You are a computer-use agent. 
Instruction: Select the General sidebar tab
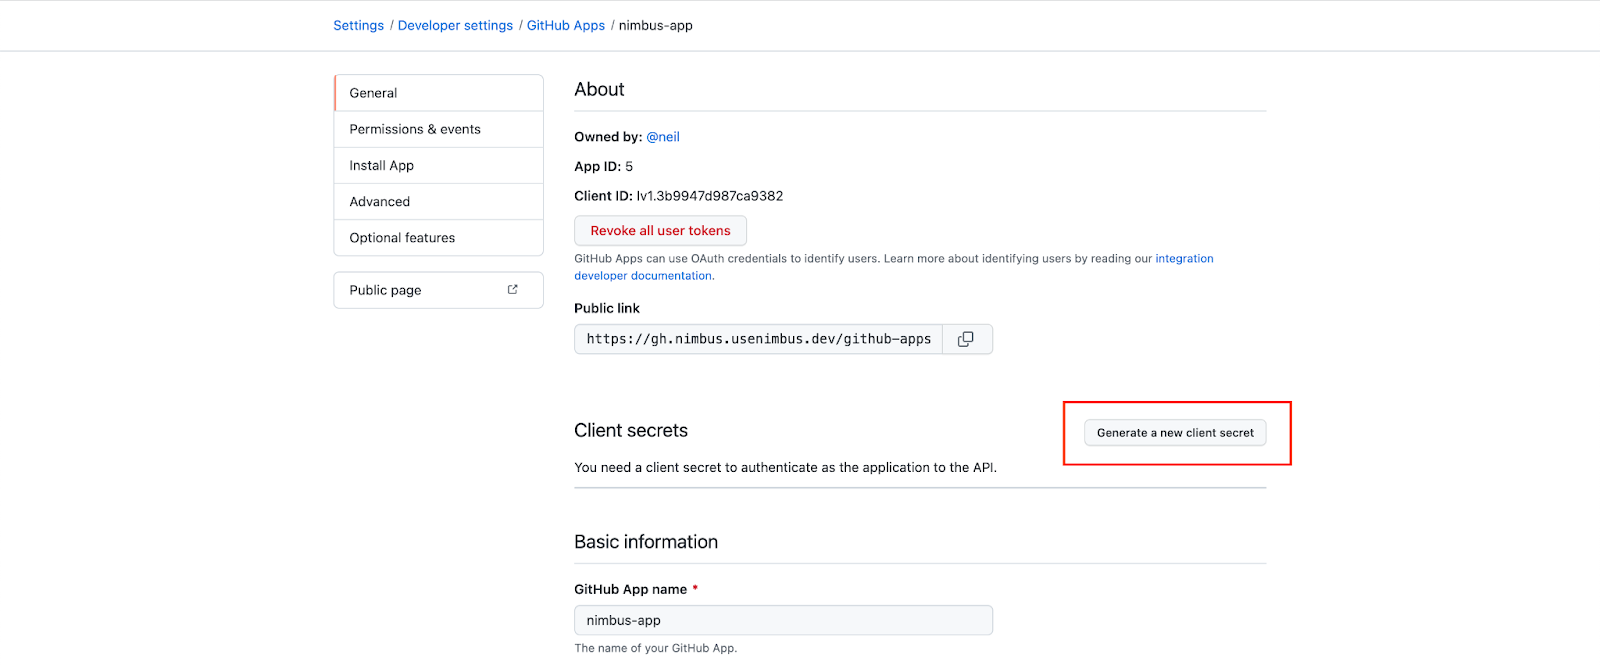click(439, 93)
